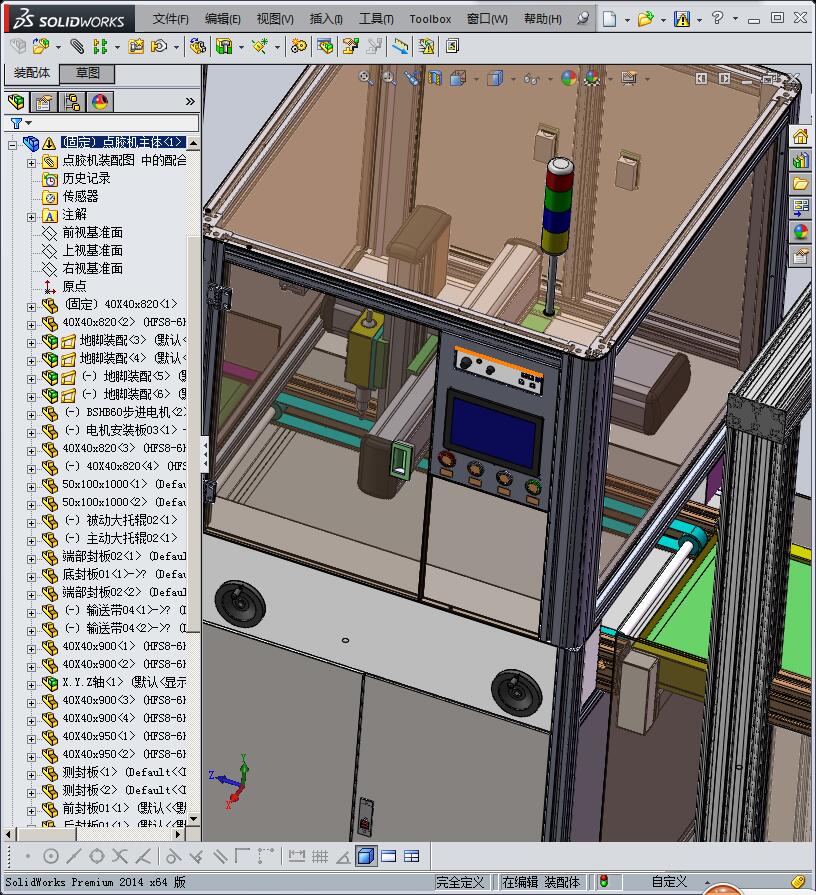Screen dimensions: 816x895
Task: Open the Appearances color ball in task pane
Action: [801, 232]
